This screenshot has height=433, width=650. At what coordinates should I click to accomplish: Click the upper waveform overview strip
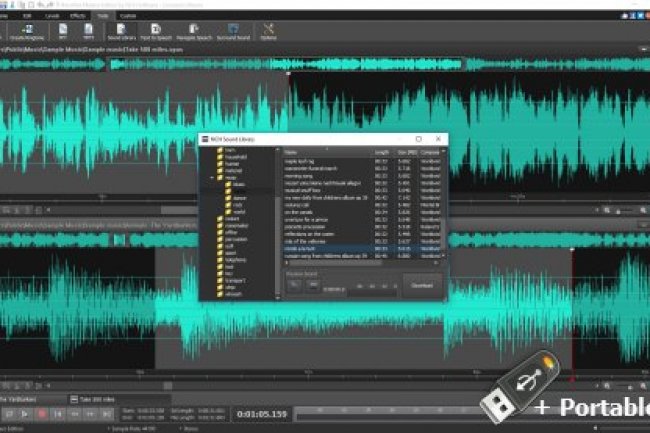[x=325, y=64]
